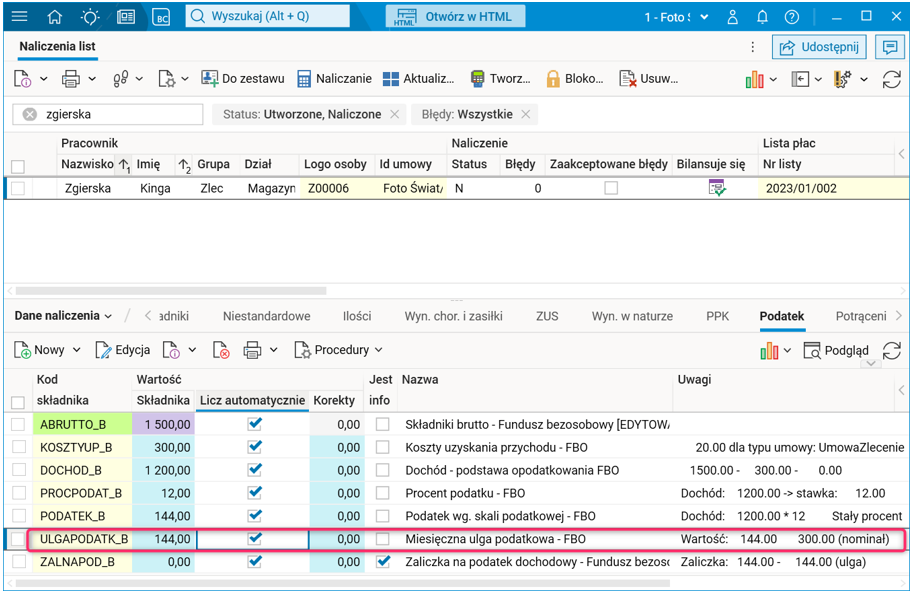Open the Nowy dropdown in lower toolbar

(x=78, y=350)
